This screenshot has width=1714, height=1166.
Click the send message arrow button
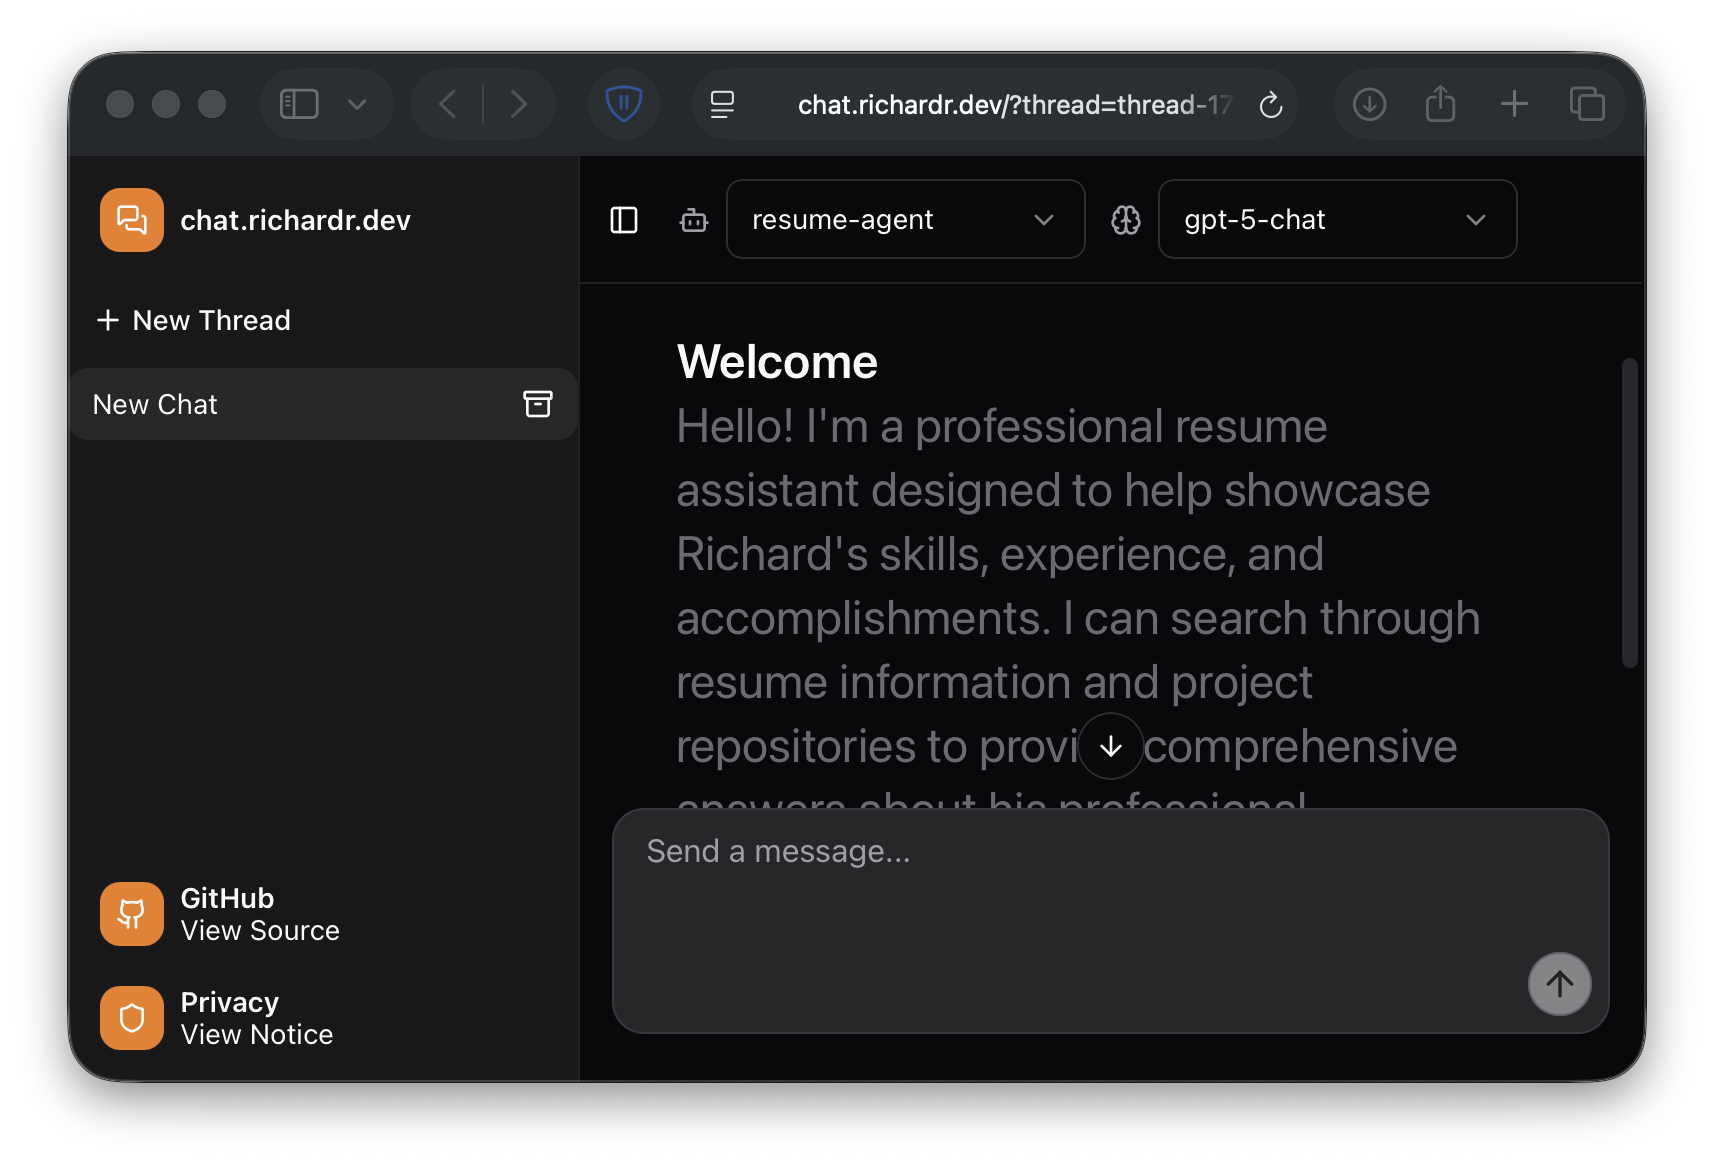click(1558, 984)
